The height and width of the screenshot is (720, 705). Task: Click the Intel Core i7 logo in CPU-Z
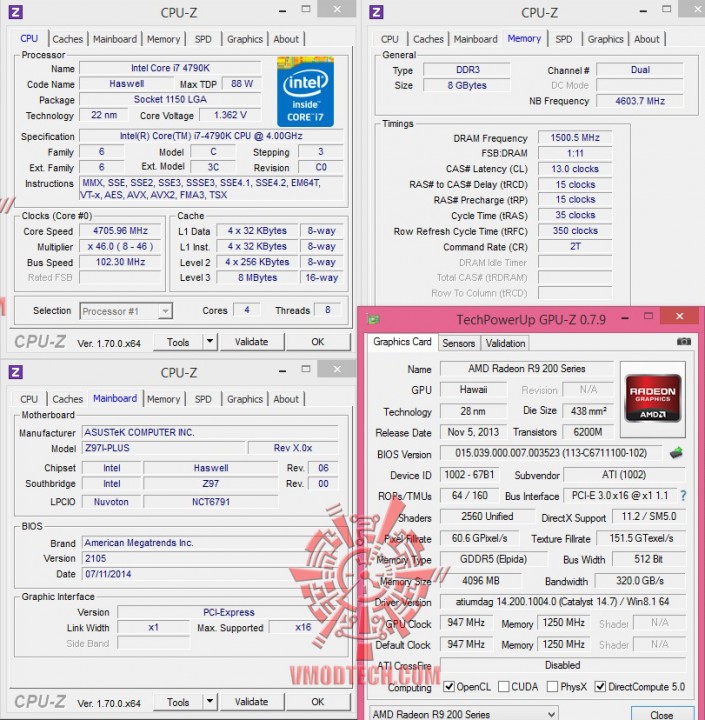[305, 91]
